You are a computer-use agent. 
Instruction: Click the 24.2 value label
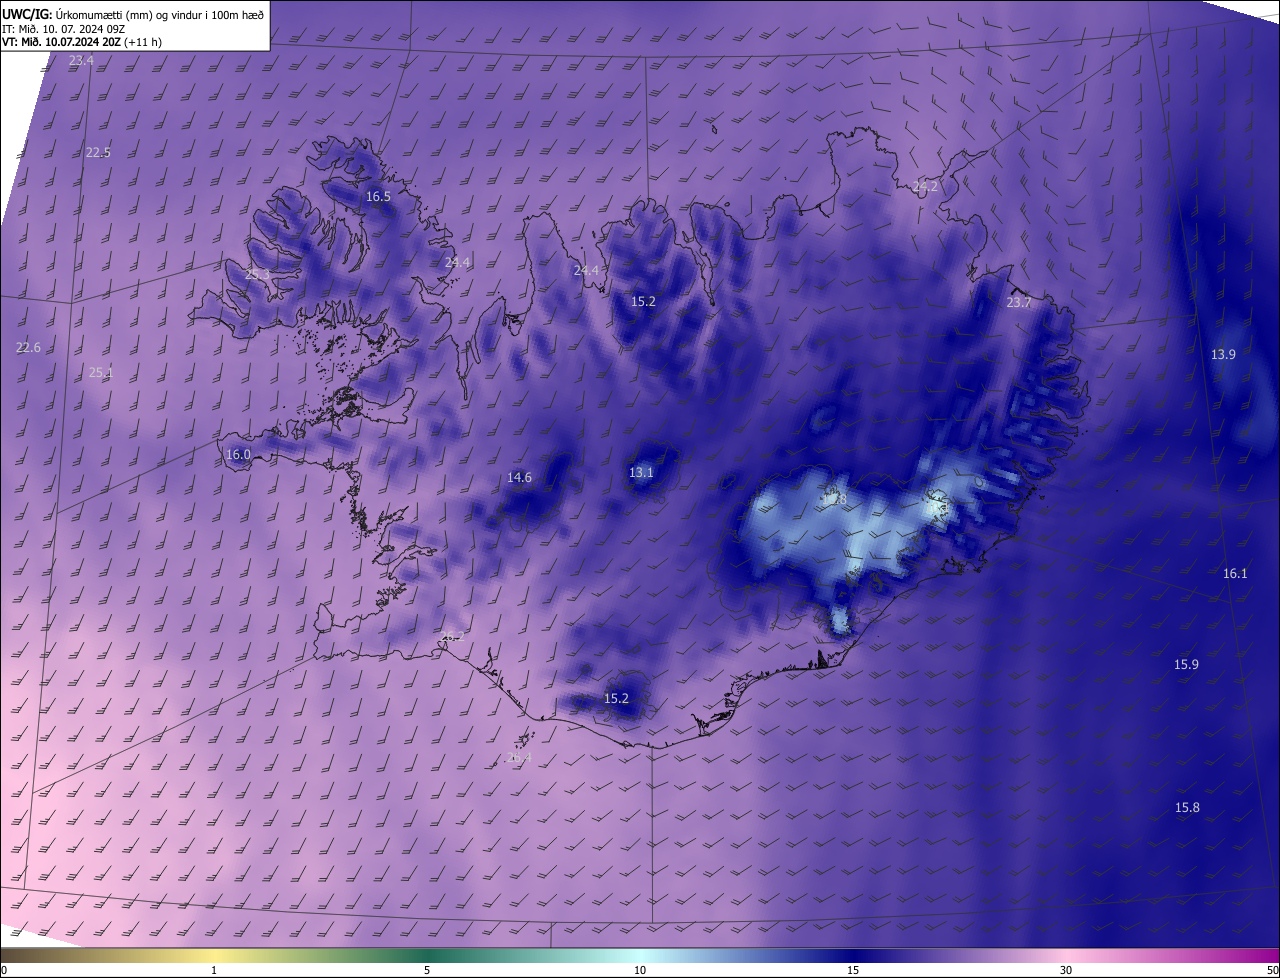(x=926, y=186)
